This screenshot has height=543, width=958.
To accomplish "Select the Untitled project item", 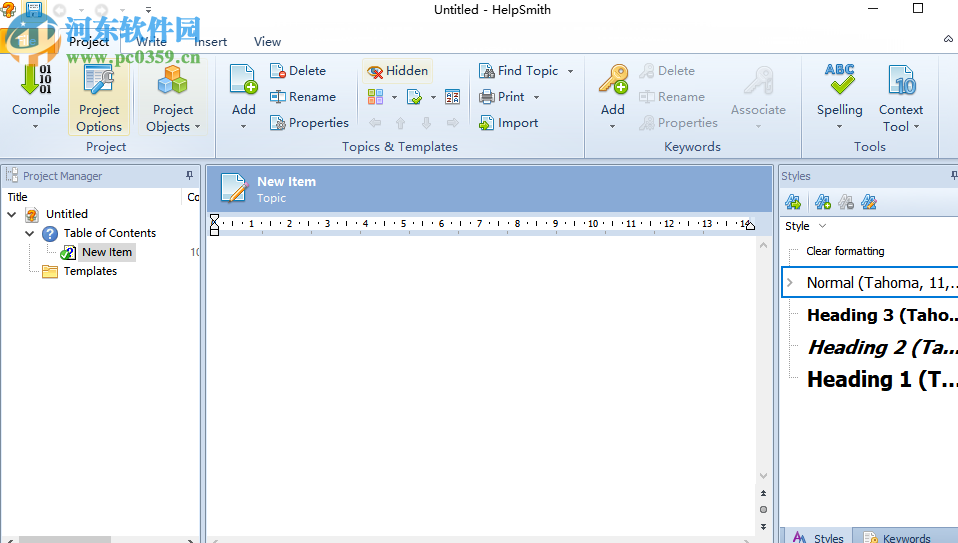I will coord(67,214).
